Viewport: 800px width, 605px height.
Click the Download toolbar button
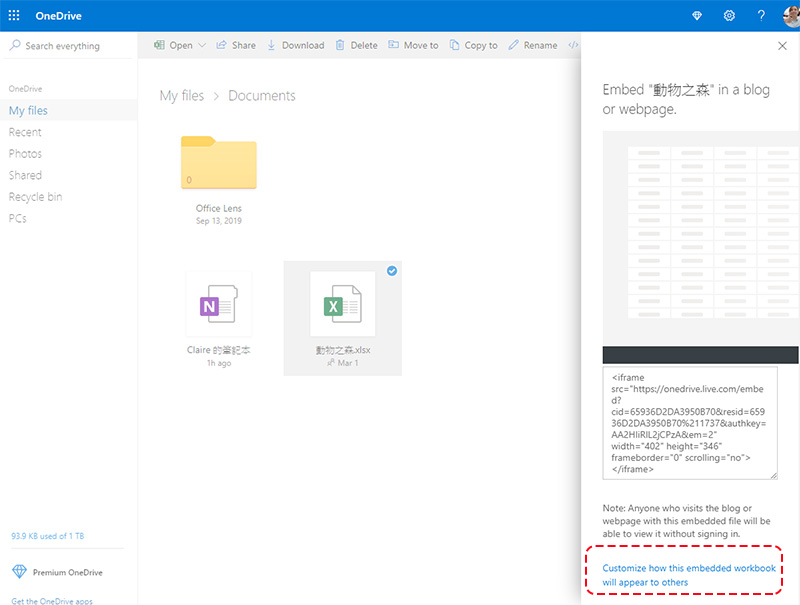pyautogui.click(x=295, y=45)
